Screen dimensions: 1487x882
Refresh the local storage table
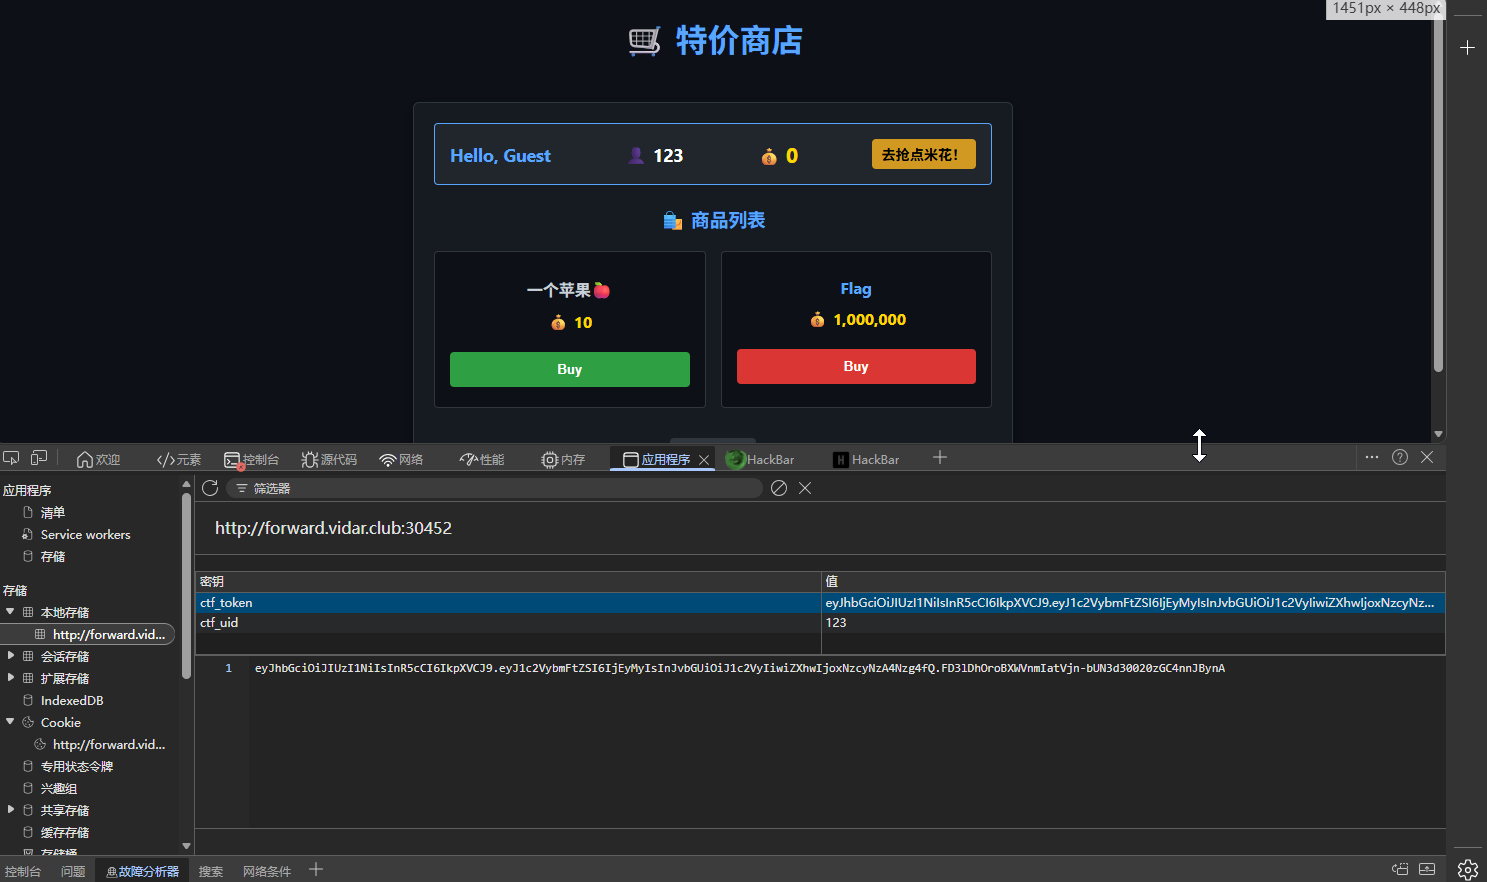pos(210,488)
